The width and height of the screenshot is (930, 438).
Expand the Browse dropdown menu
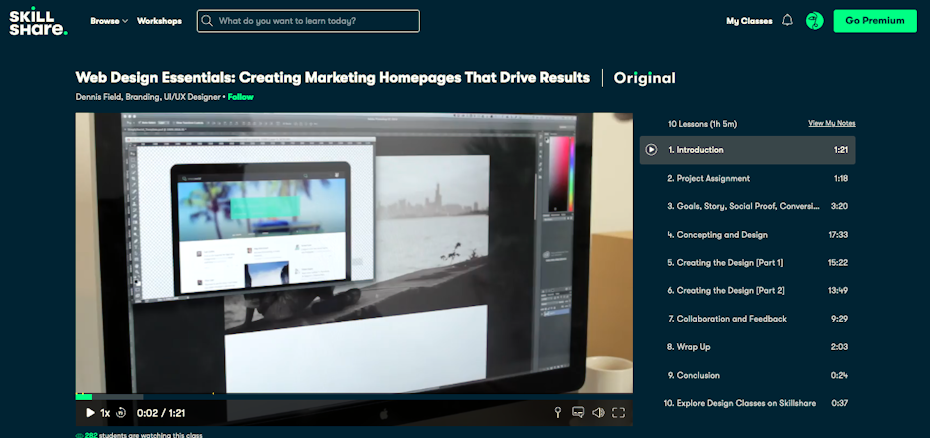109,21
